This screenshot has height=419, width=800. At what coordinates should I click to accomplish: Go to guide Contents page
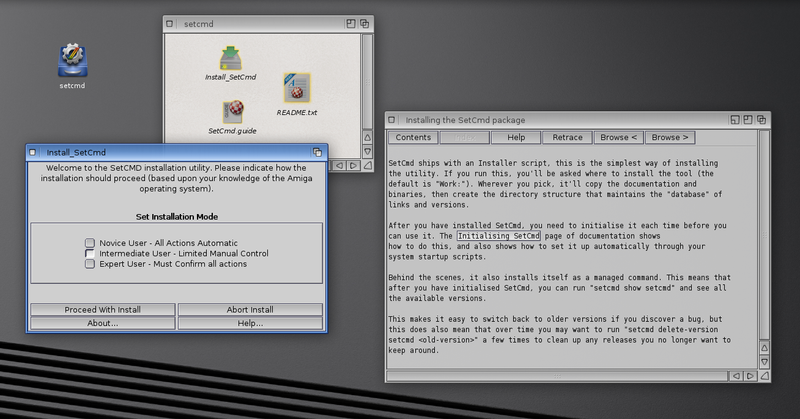pos(413,137)
